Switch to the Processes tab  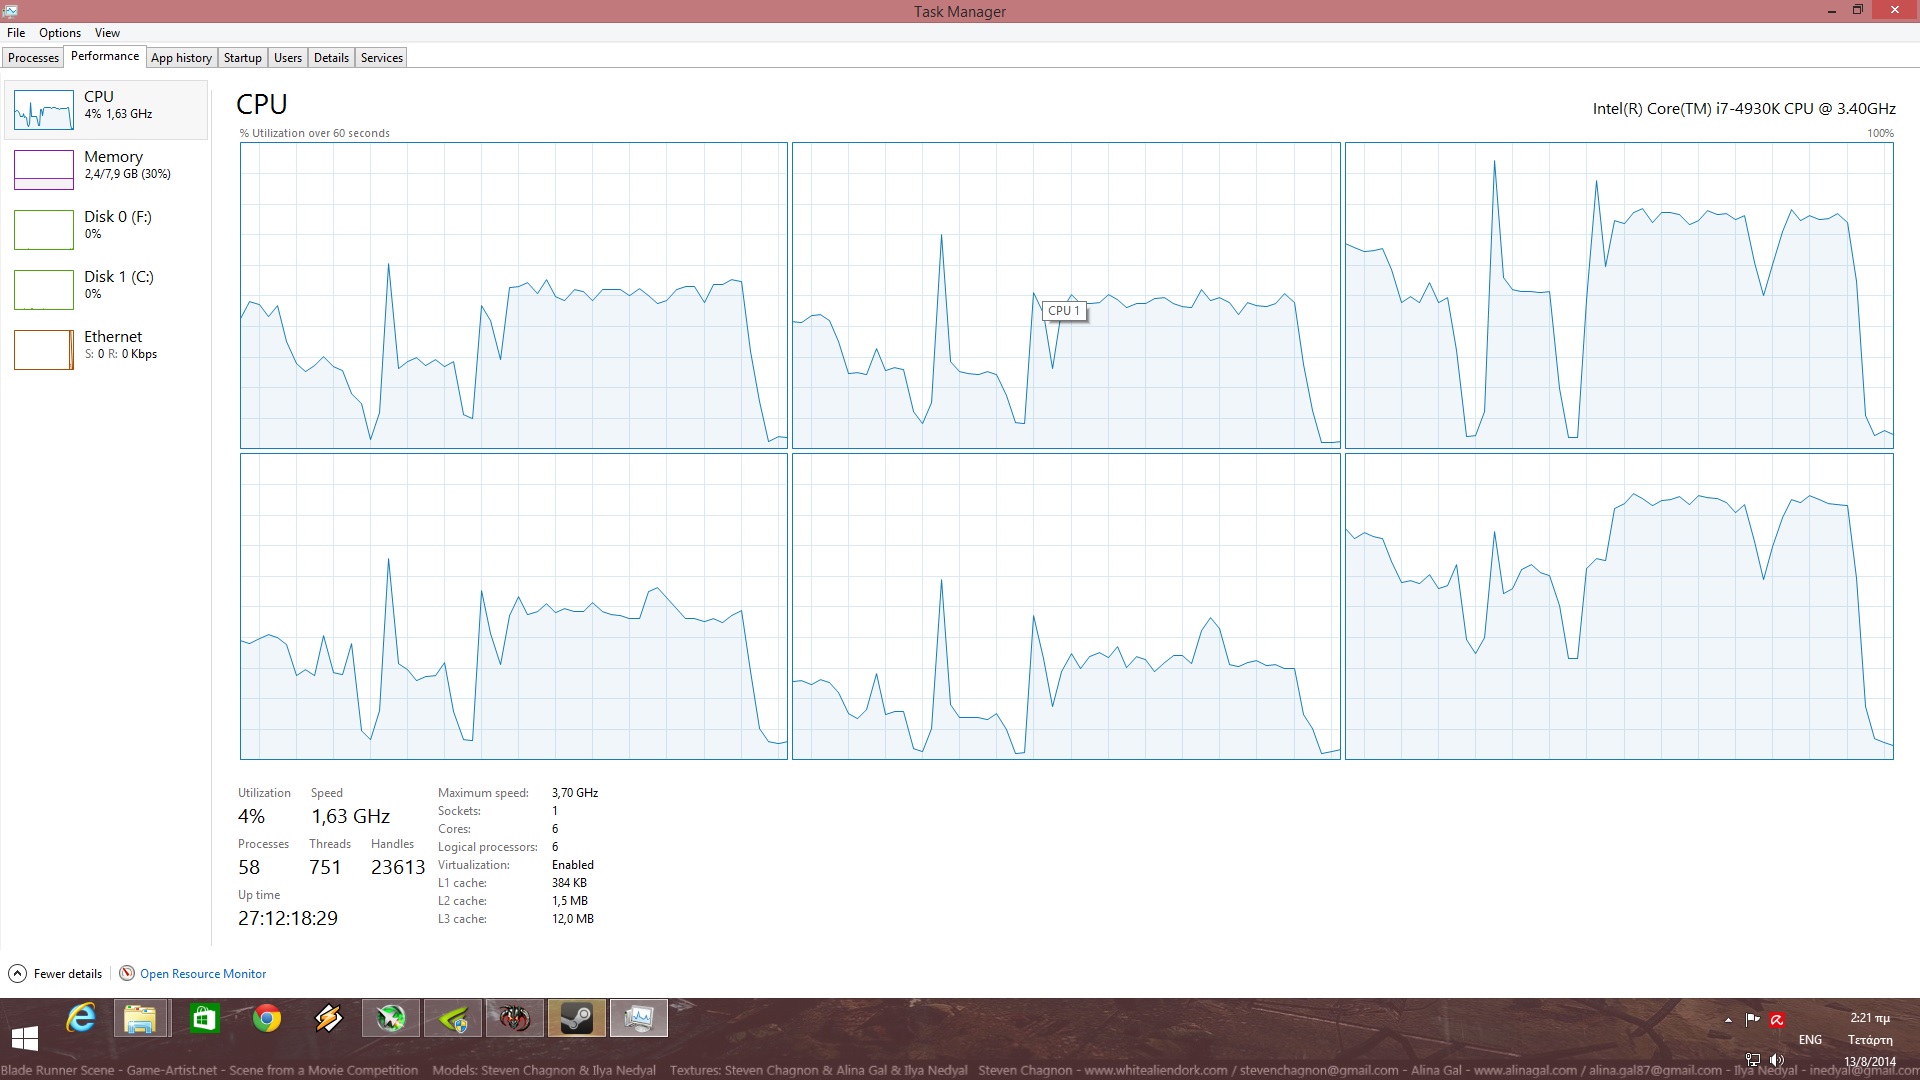click(x=33, y=58)
